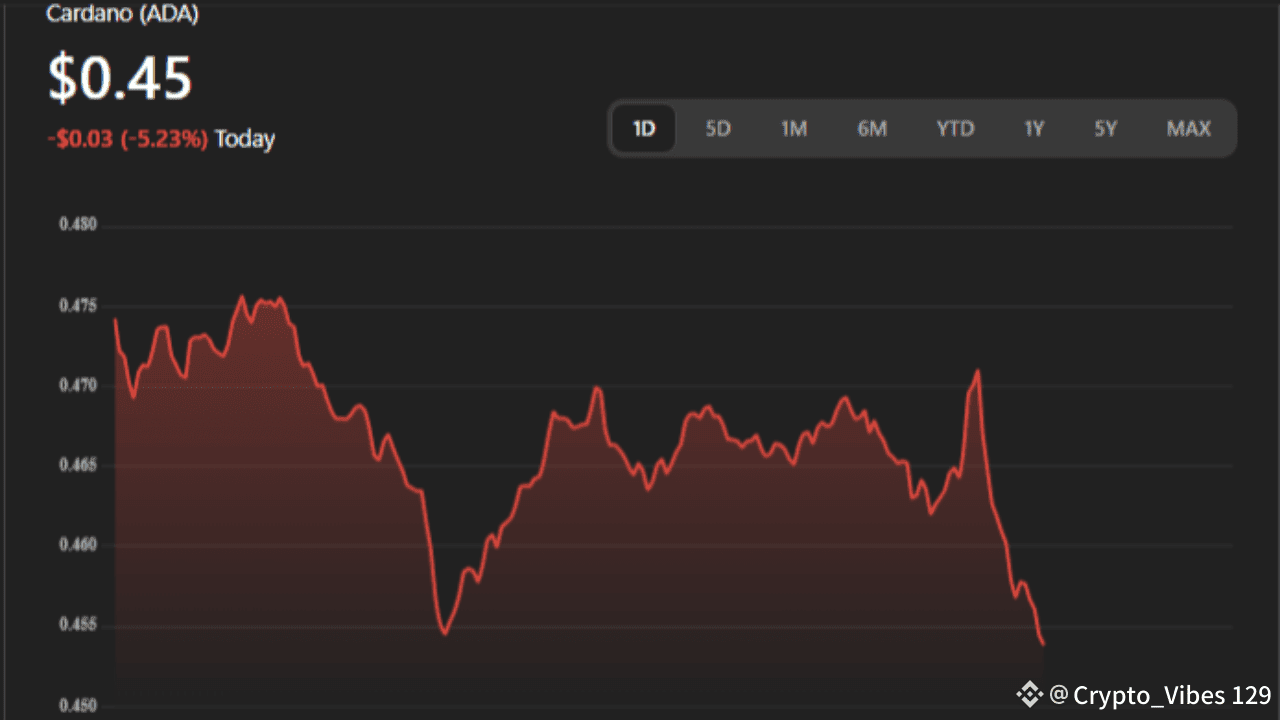Open the 5Y price range
The width and height of the screenshot is (1280, 720).
point(1105,128)
